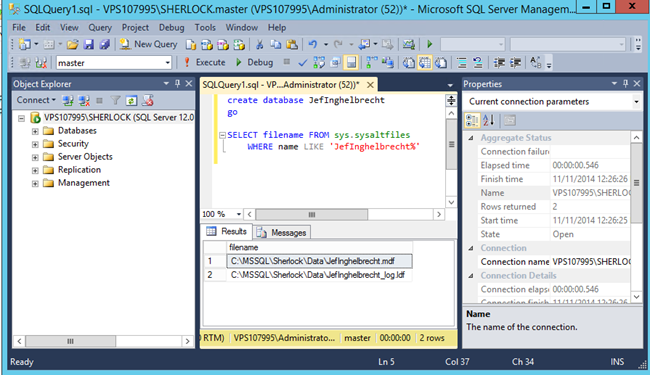Image resolution: width=650 pixels, height=375 pixels.
Task: Open the Connect button in Object Explorer
Action: tap(36, 100)
